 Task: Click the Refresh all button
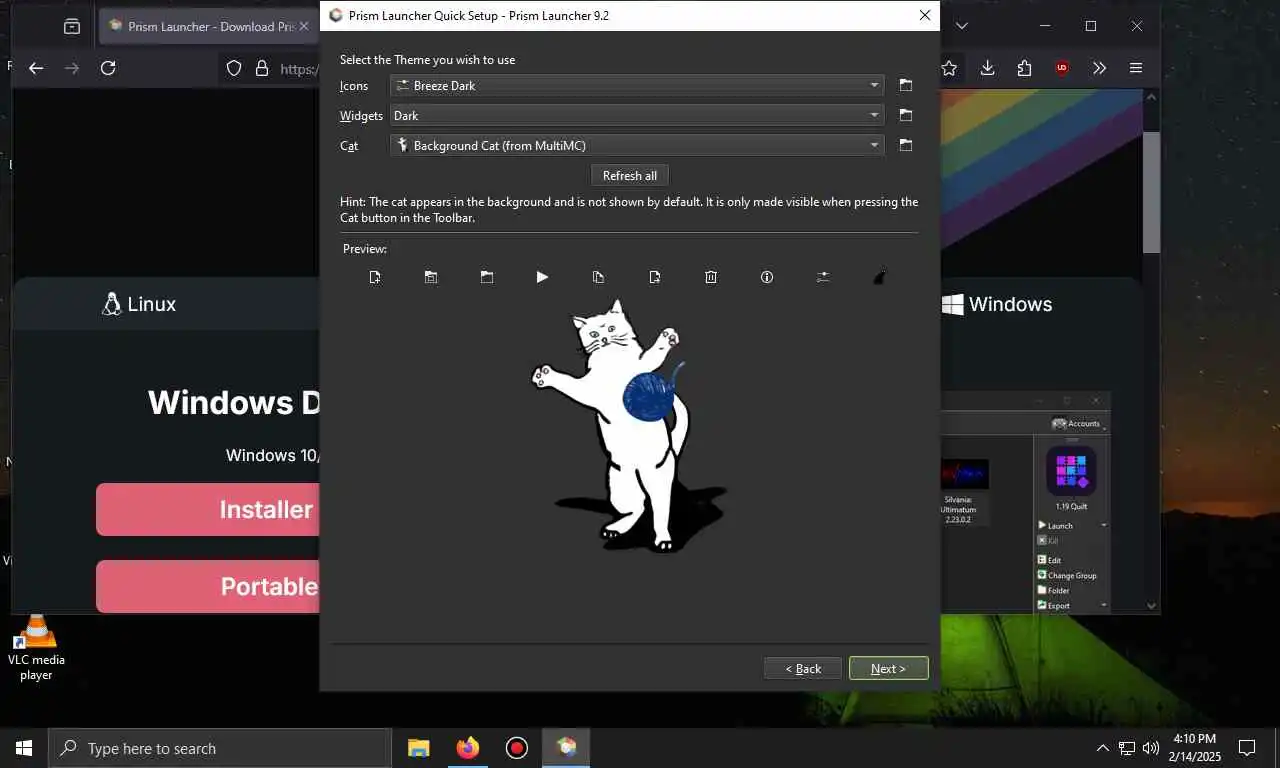click(x=630, y=175)
